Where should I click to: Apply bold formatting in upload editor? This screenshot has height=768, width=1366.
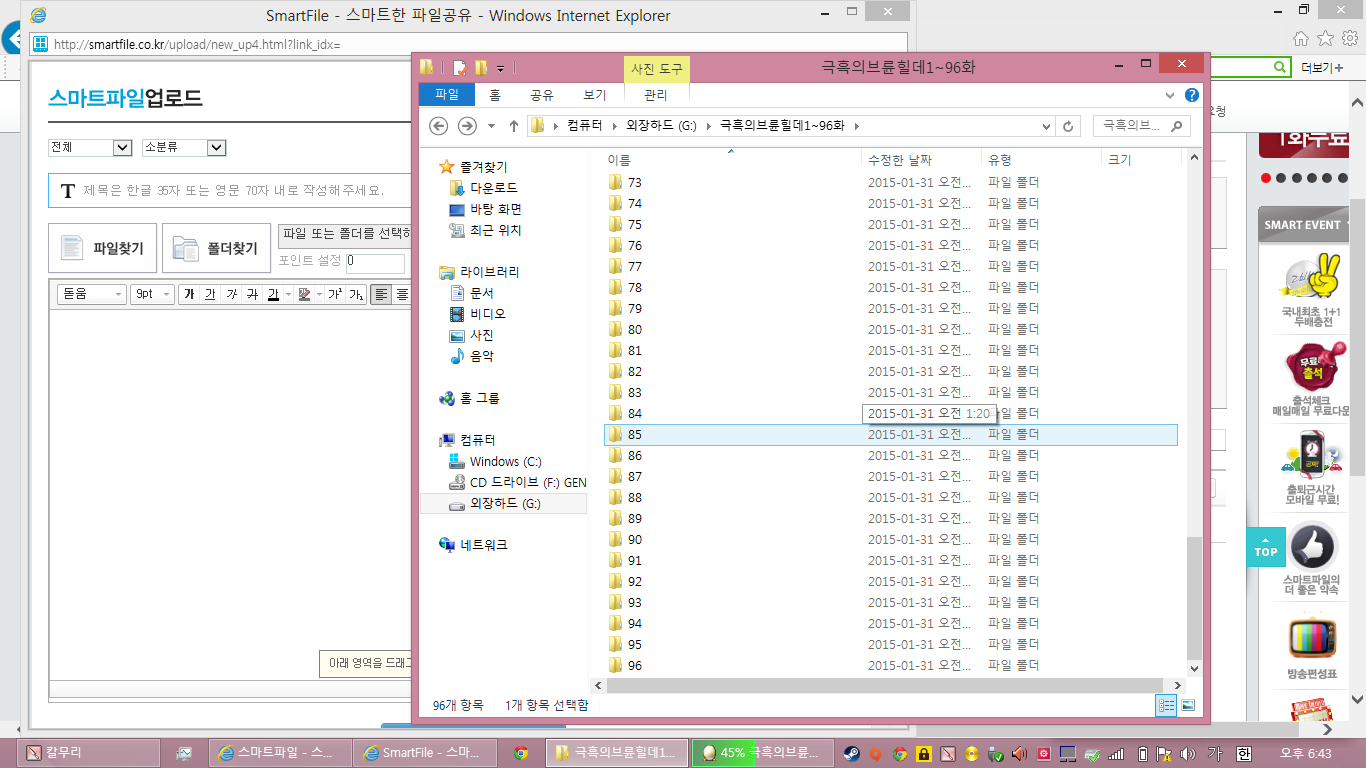pos(188,294)
